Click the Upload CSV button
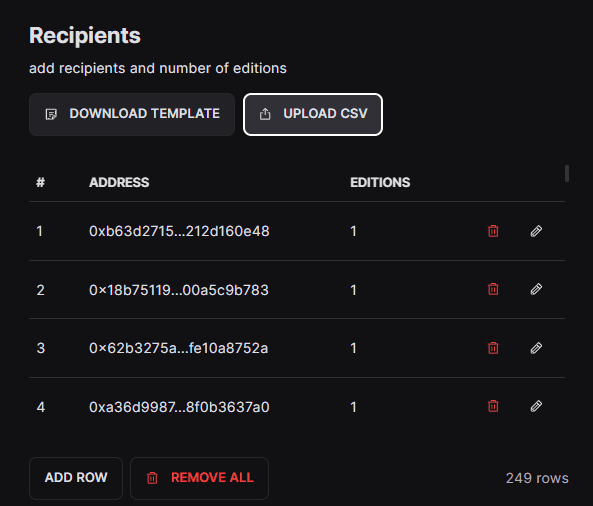 [x=313, y=114]
